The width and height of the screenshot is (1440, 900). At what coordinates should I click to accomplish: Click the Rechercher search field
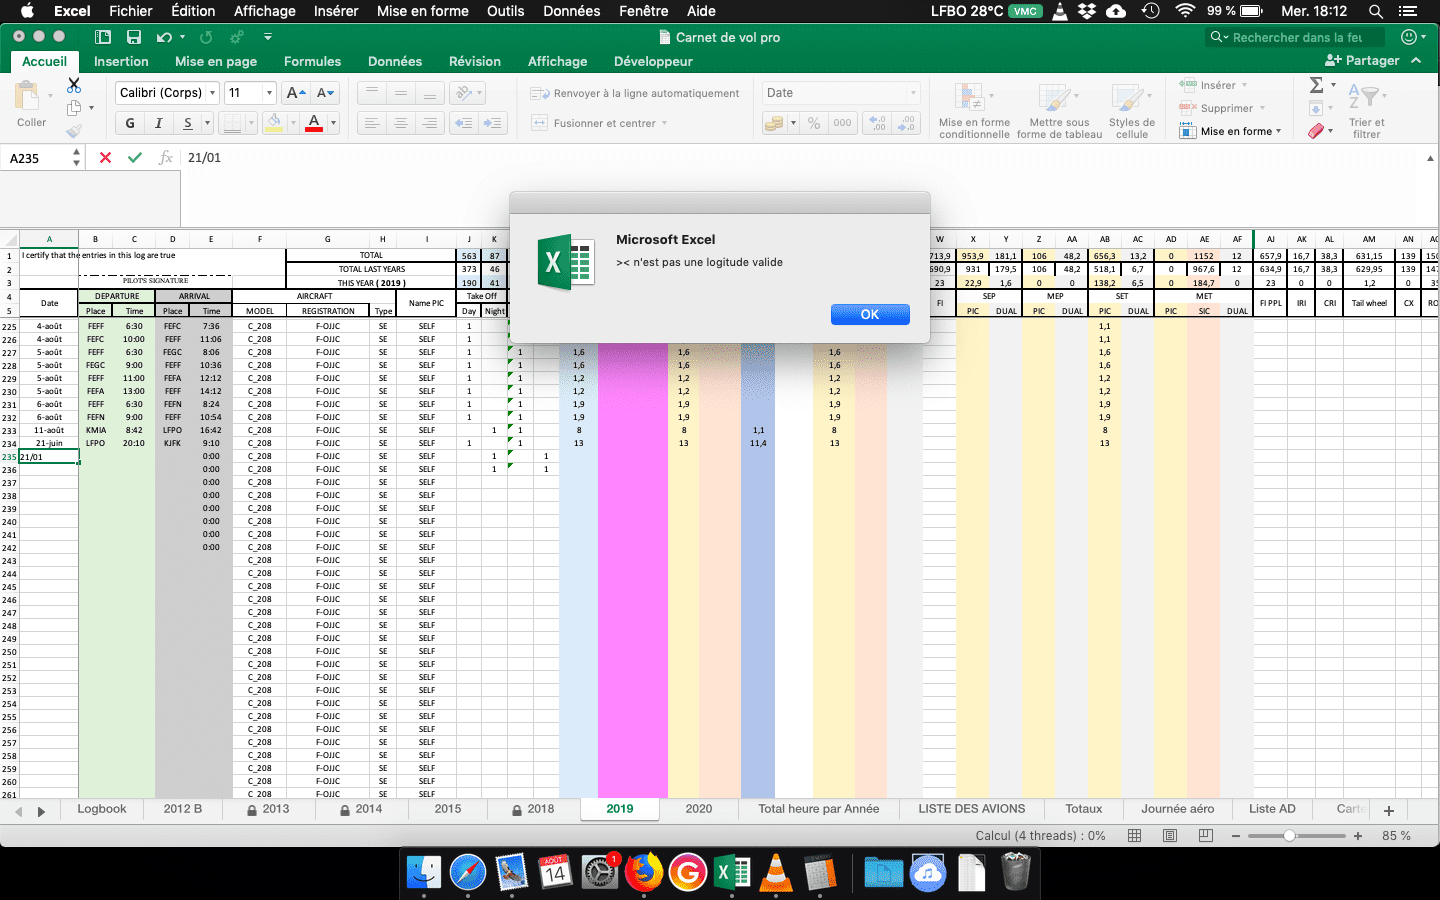[x=1296, y=37]
